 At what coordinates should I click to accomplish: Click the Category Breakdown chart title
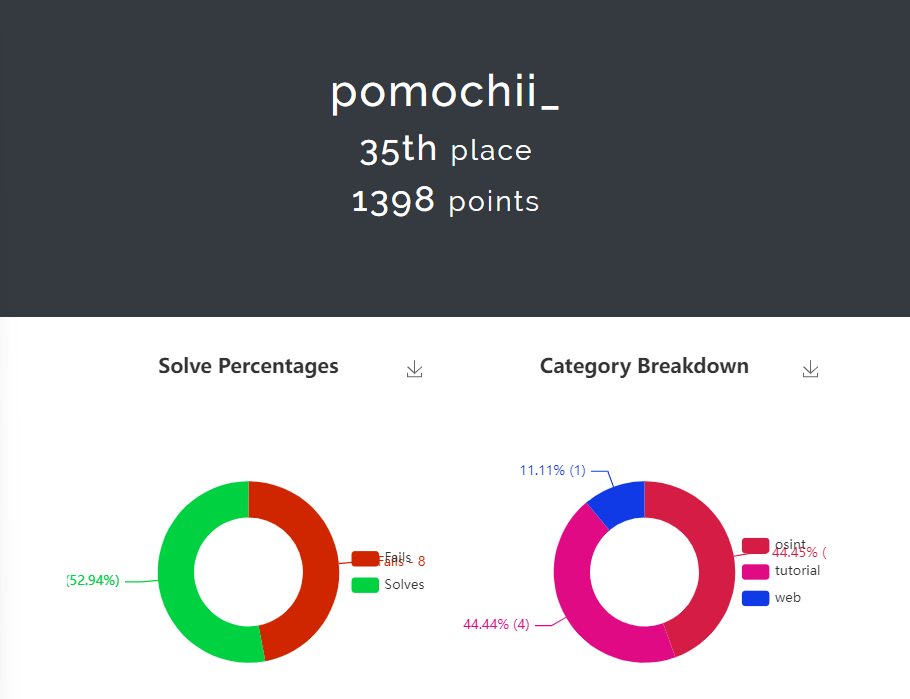644,366
